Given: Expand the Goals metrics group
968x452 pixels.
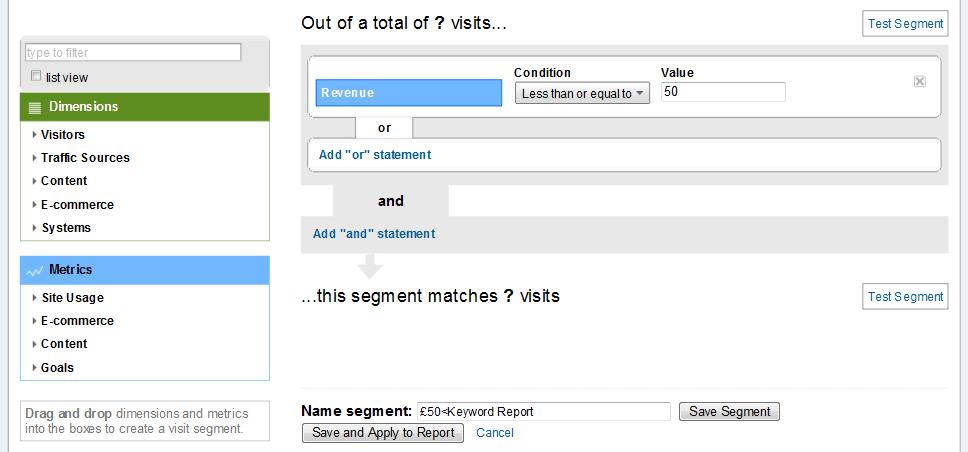Looking at the screenshot, I should click(x=56, y=368).
